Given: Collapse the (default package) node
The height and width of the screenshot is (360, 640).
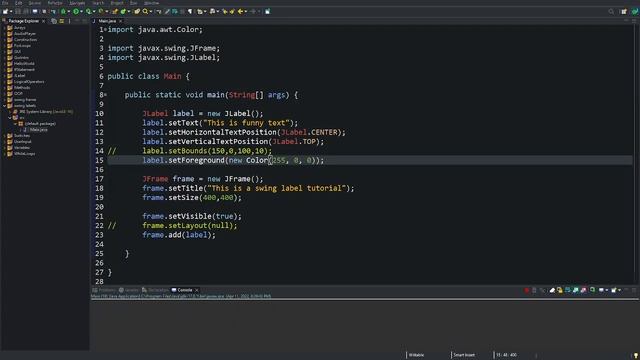Looking at the screenshot, I should [15, 124].
